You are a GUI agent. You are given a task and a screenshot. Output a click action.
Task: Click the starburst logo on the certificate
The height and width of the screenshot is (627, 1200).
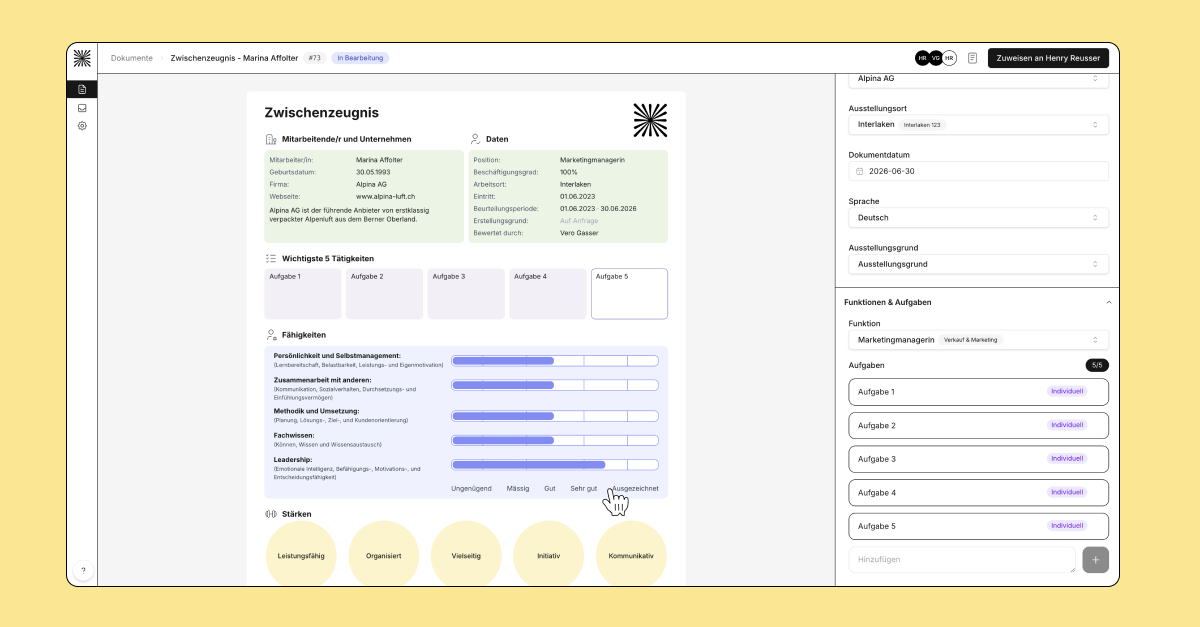[x=650, y=120]
